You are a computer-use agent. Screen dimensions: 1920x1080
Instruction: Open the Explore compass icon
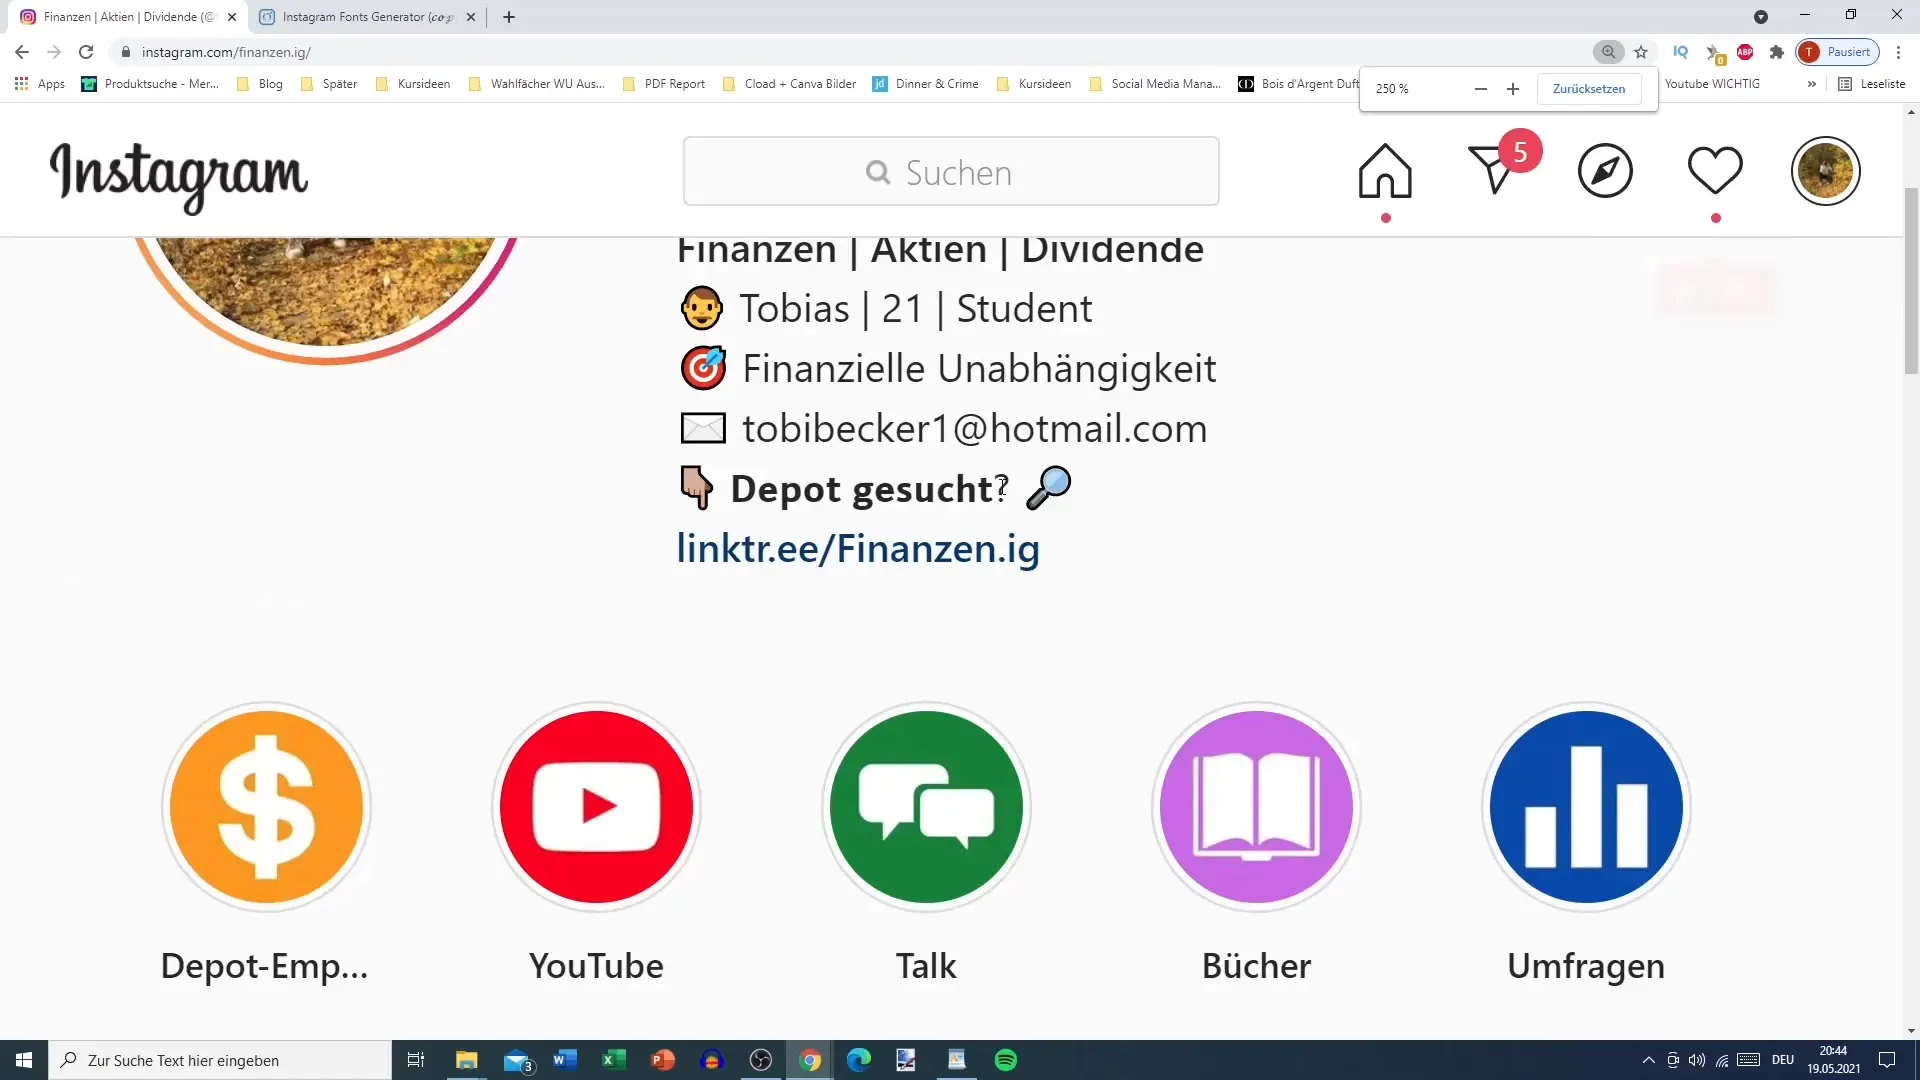(x=1605, y=171)
